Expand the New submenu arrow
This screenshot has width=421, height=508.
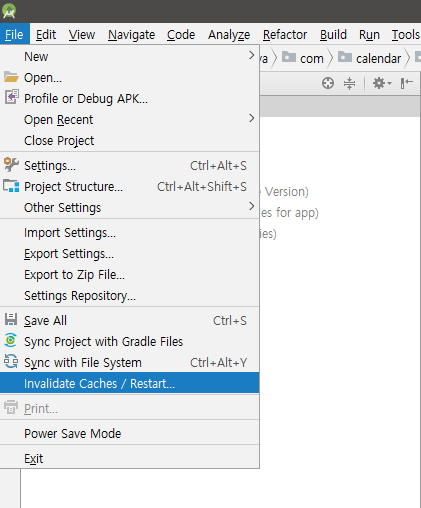[252, 55]
